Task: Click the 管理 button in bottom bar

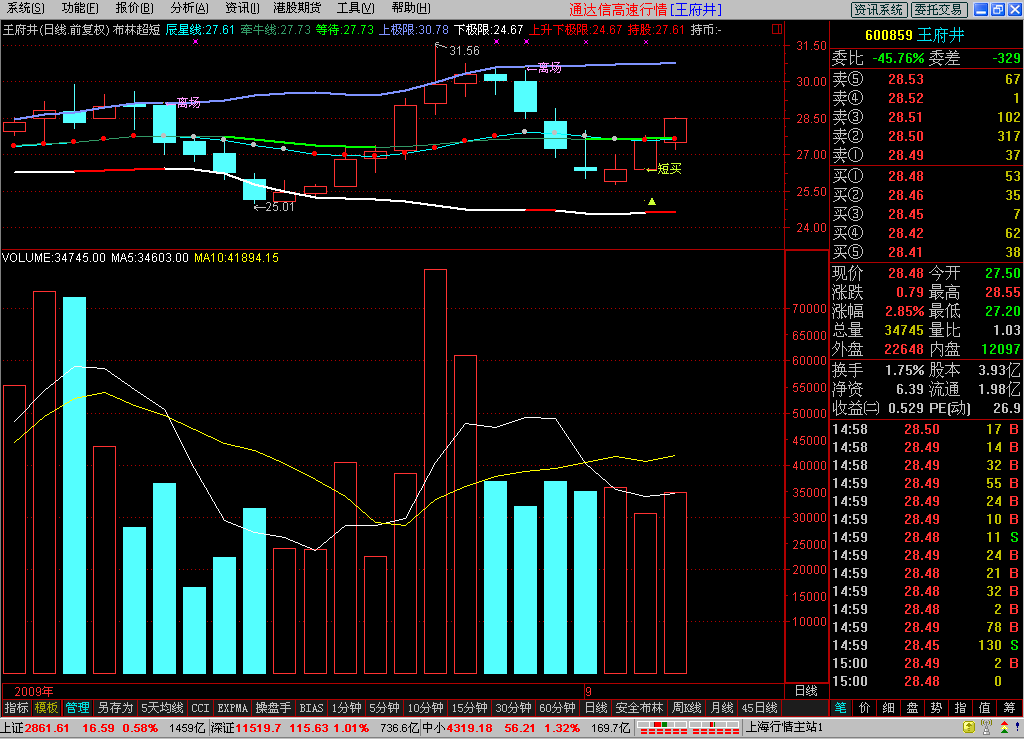Action: [76, 708]
